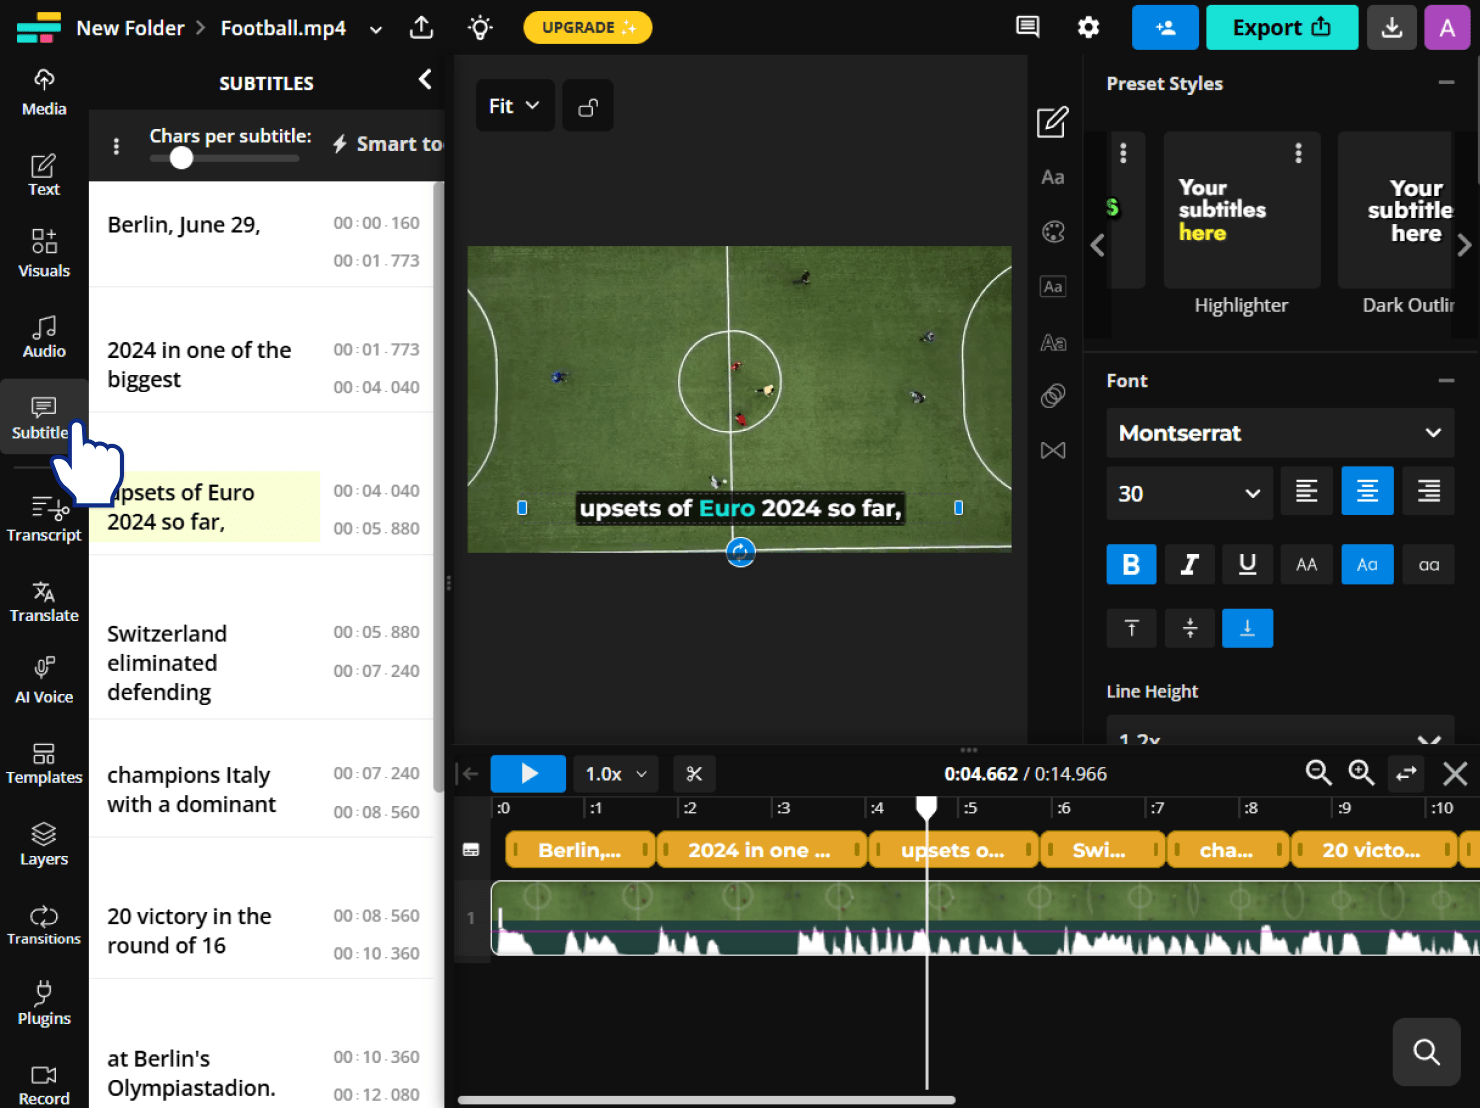
Task: Switch to the Transcript panel
Action: [43, 517]
